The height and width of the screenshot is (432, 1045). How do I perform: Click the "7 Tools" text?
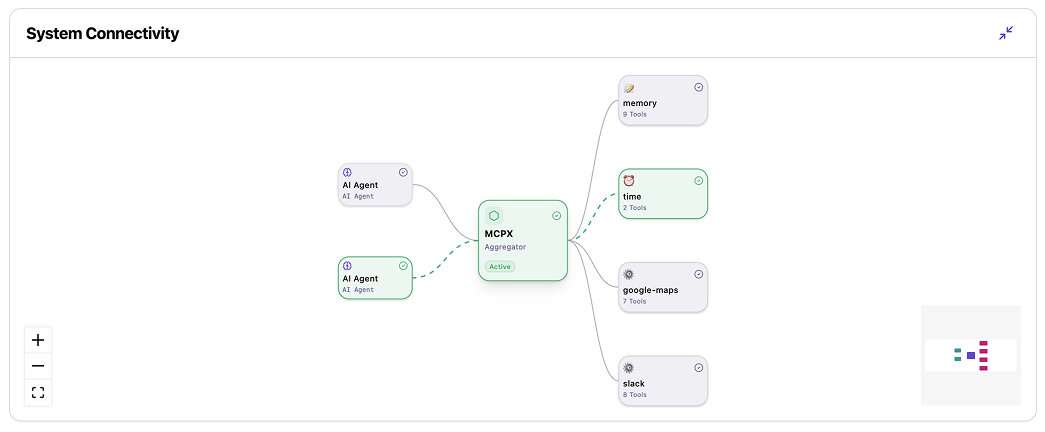(634, 301)
